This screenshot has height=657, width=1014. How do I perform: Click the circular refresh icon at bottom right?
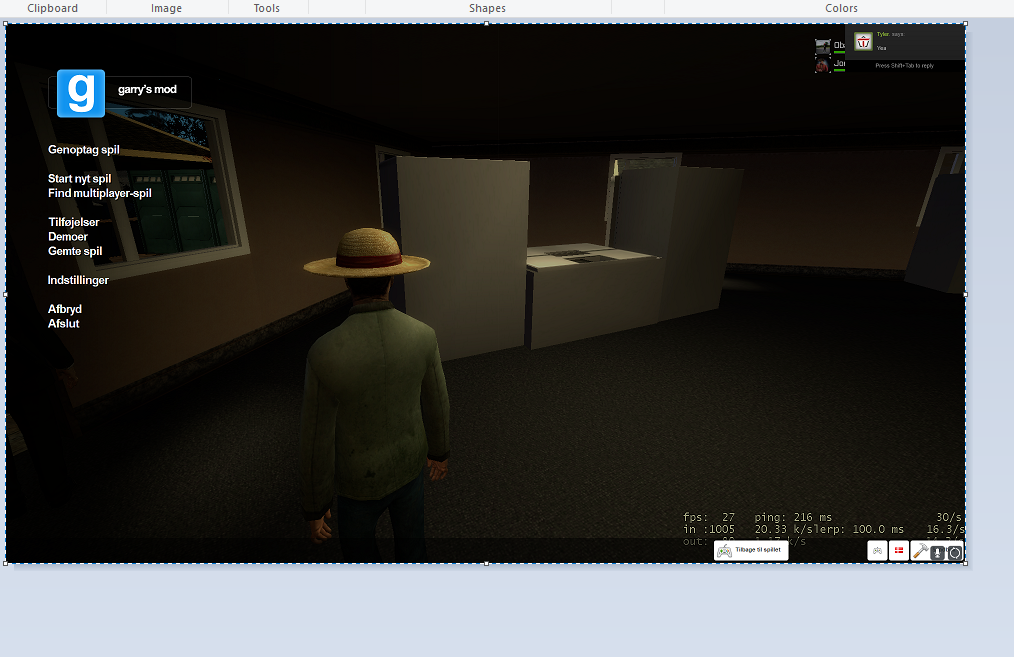point(955,552)
